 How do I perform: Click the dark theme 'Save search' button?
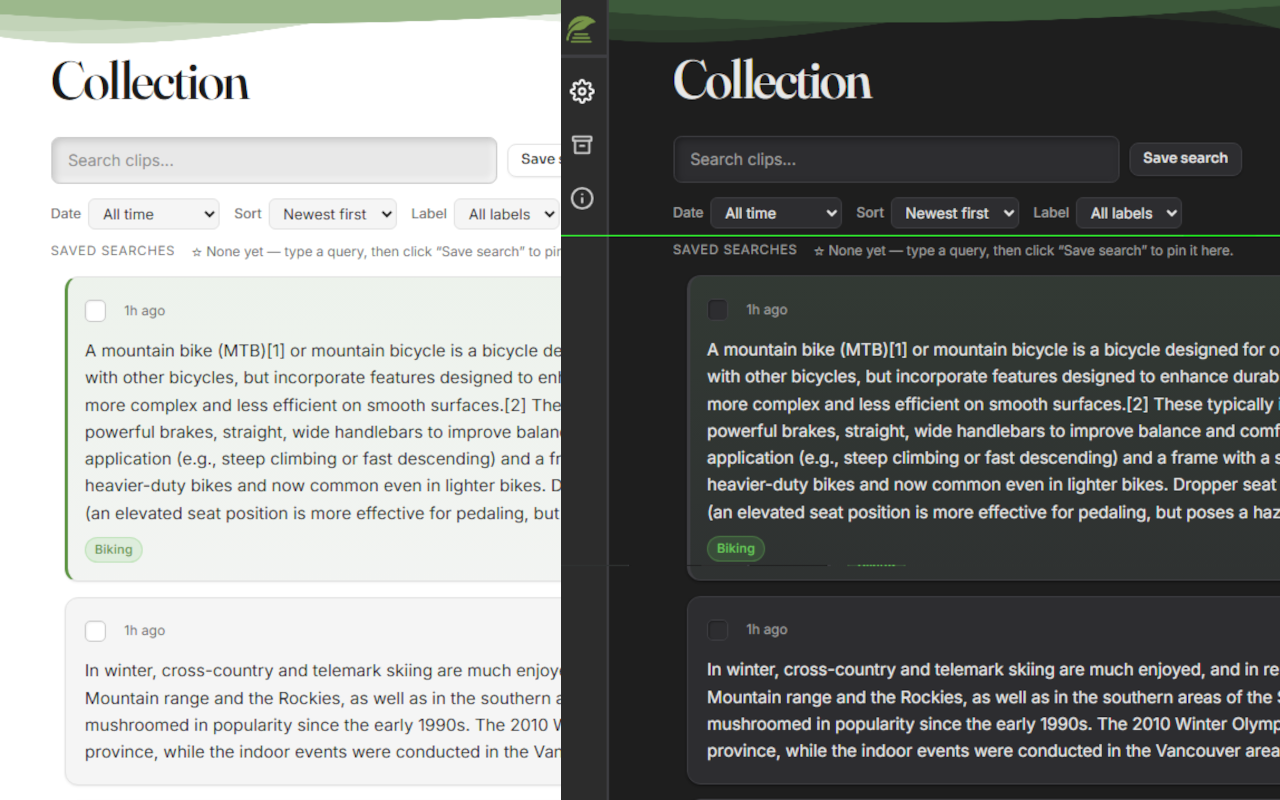[x=1185, y=158]
